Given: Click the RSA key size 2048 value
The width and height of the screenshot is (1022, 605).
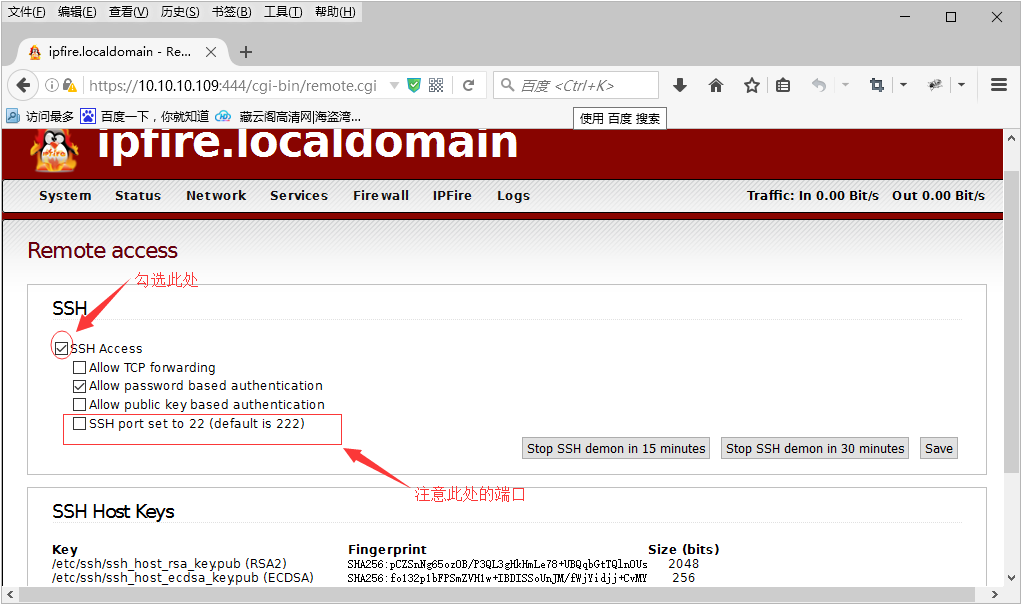Looking at the screenshot, I should pos(684,564).
